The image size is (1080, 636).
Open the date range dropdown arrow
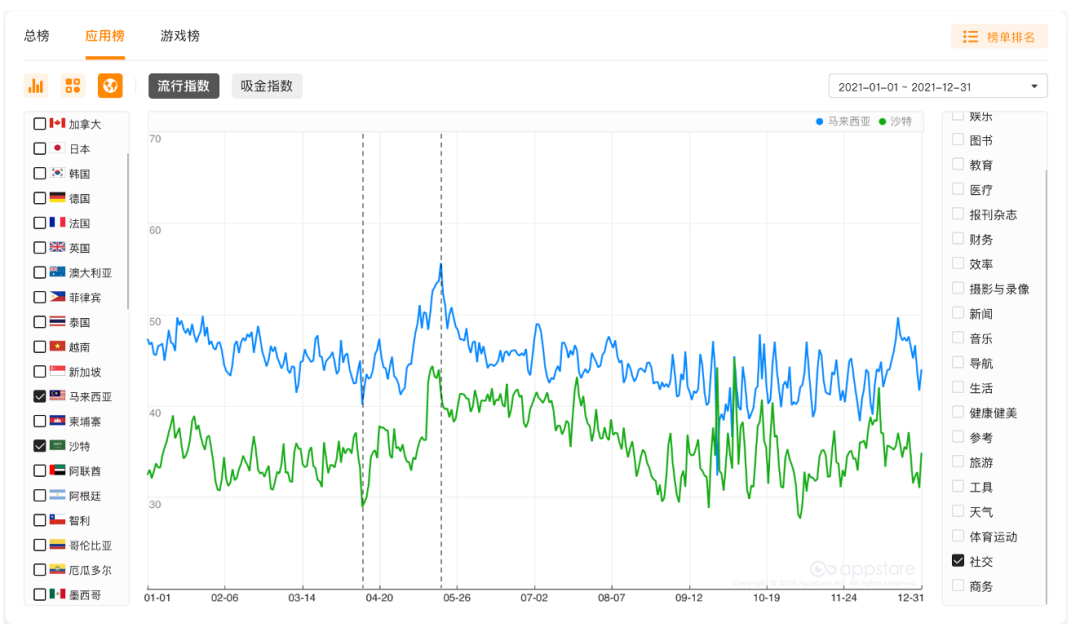point(1034,86)
